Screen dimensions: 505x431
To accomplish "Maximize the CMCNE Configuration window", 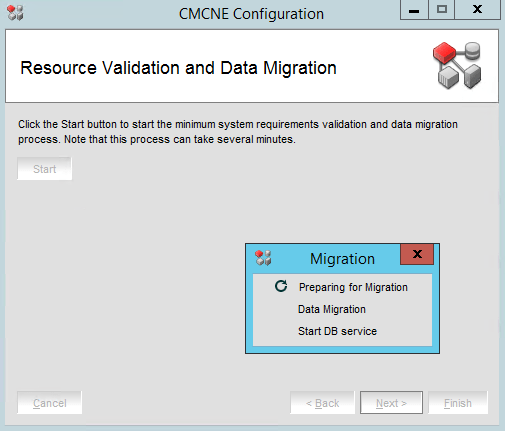I will (442, 10).
